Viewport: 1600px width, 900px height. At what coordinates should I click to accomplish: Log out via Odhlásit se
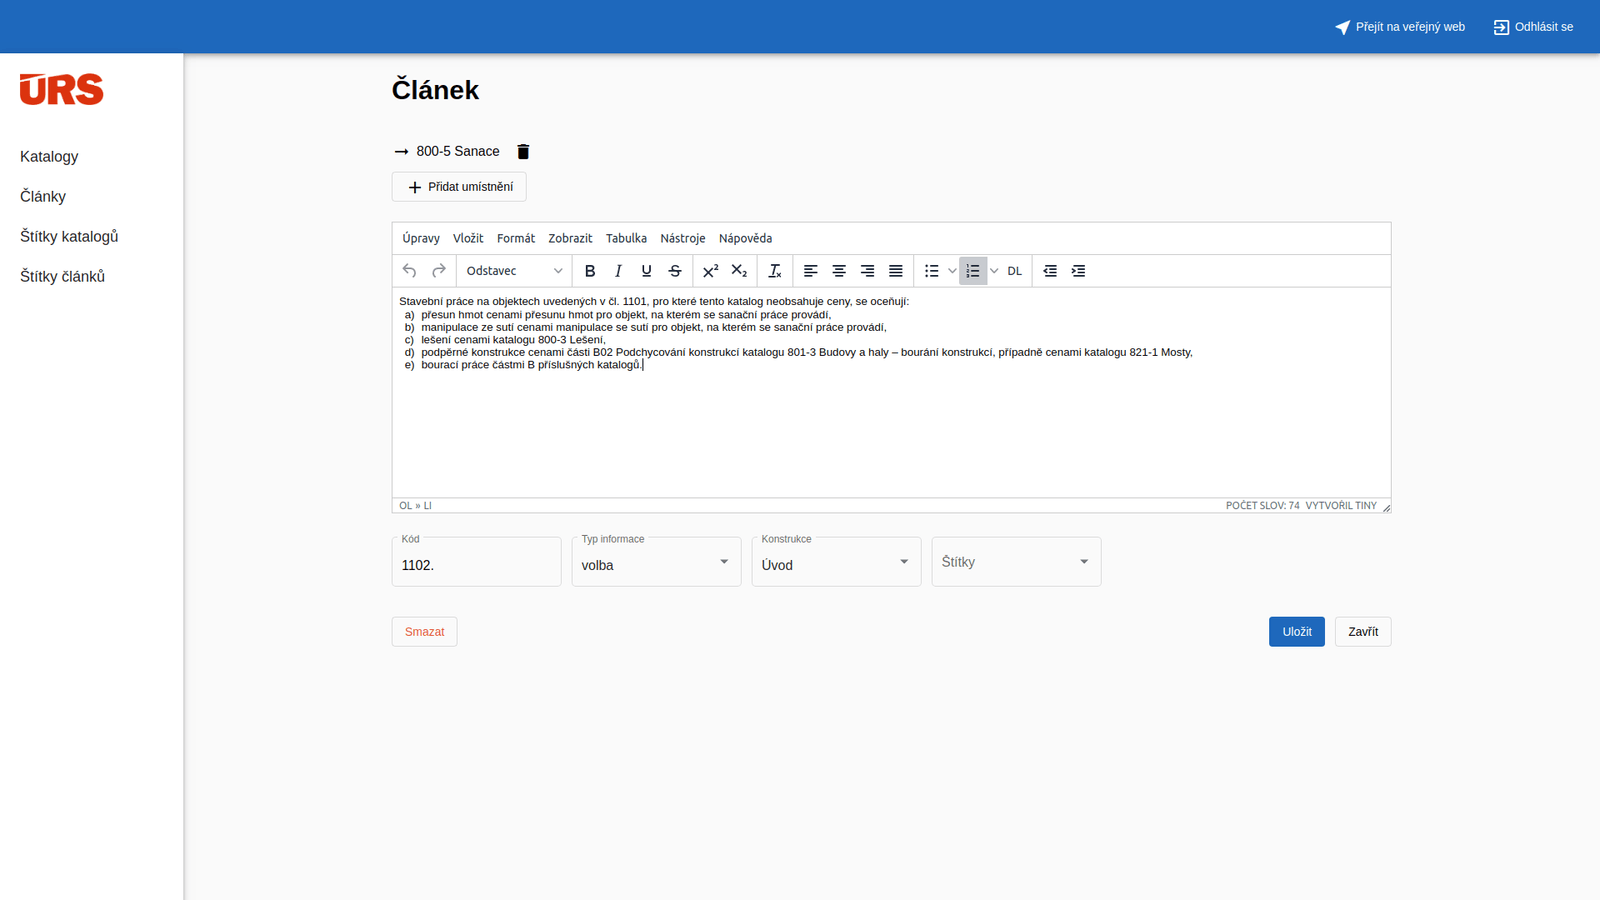[1533, 27]
